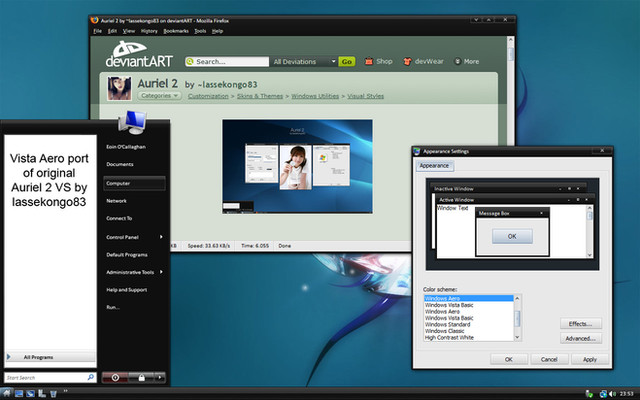640x400 pixels.
Task: Open Firefox View menu
Action: (x=129, y=31)
